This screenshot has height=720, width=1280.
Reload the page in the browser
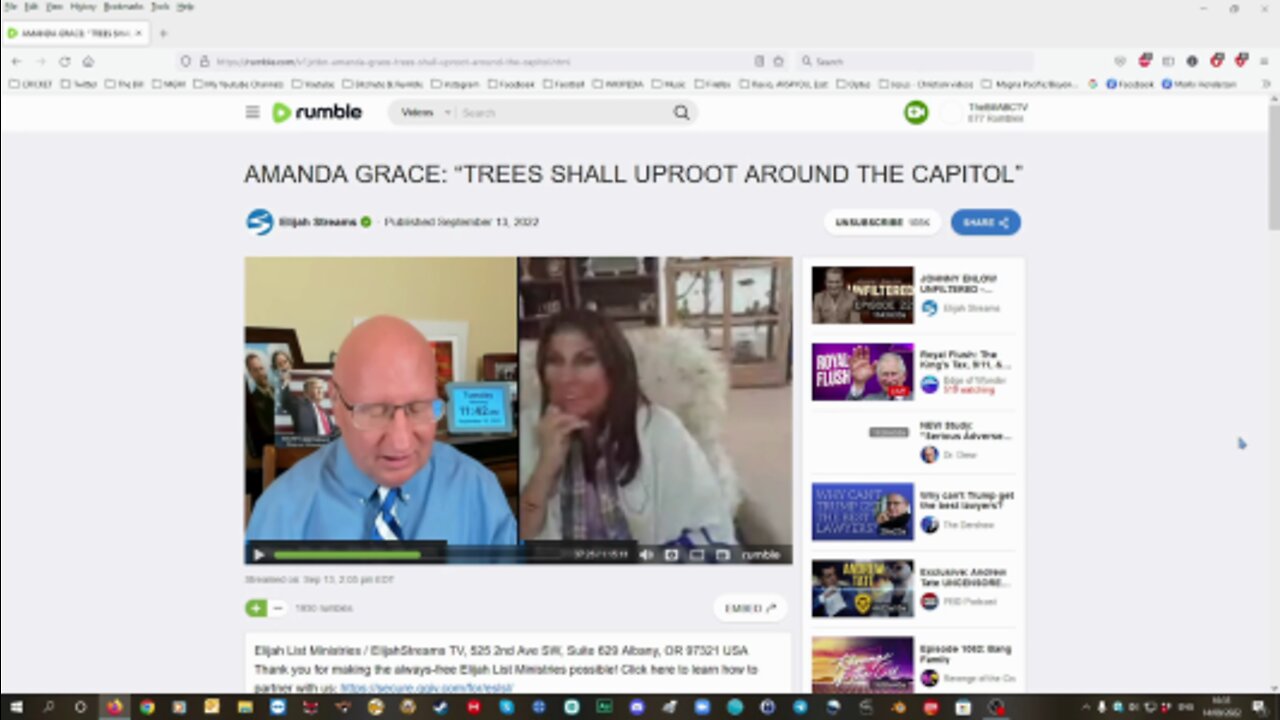click(64, 61)
